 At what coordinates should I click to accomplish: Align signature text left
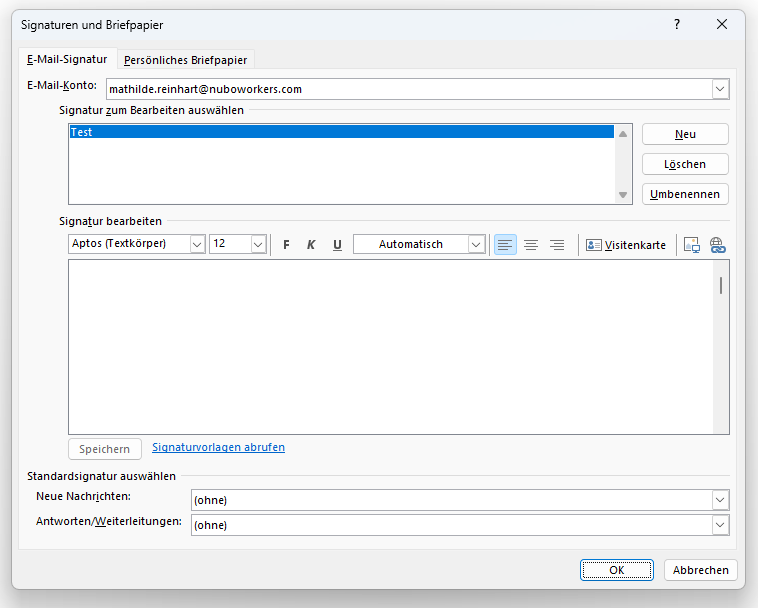point(505,245)
